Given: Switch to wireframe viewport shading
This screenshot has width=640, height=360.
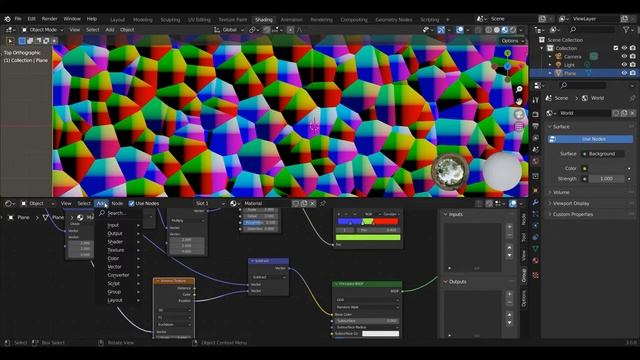Looking at the screenshot, I should coord(489,30).
